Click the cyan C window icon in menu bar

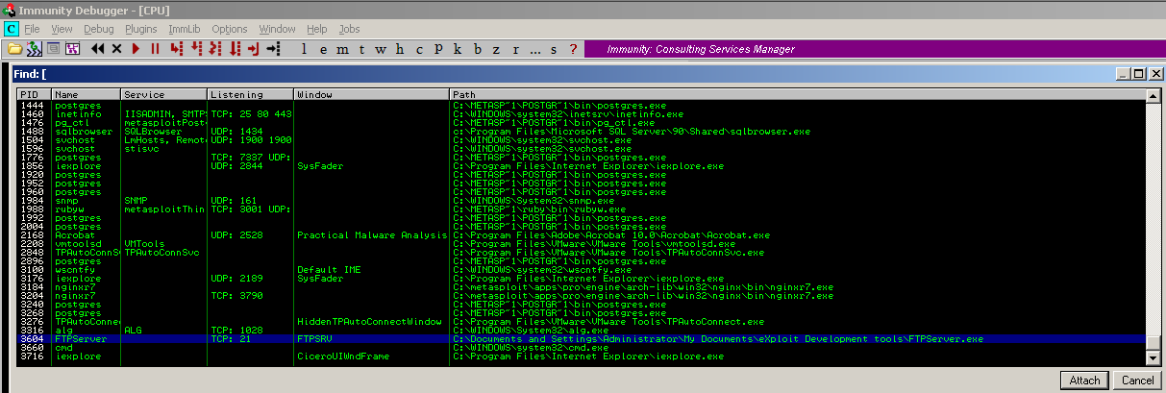[11, 29]
